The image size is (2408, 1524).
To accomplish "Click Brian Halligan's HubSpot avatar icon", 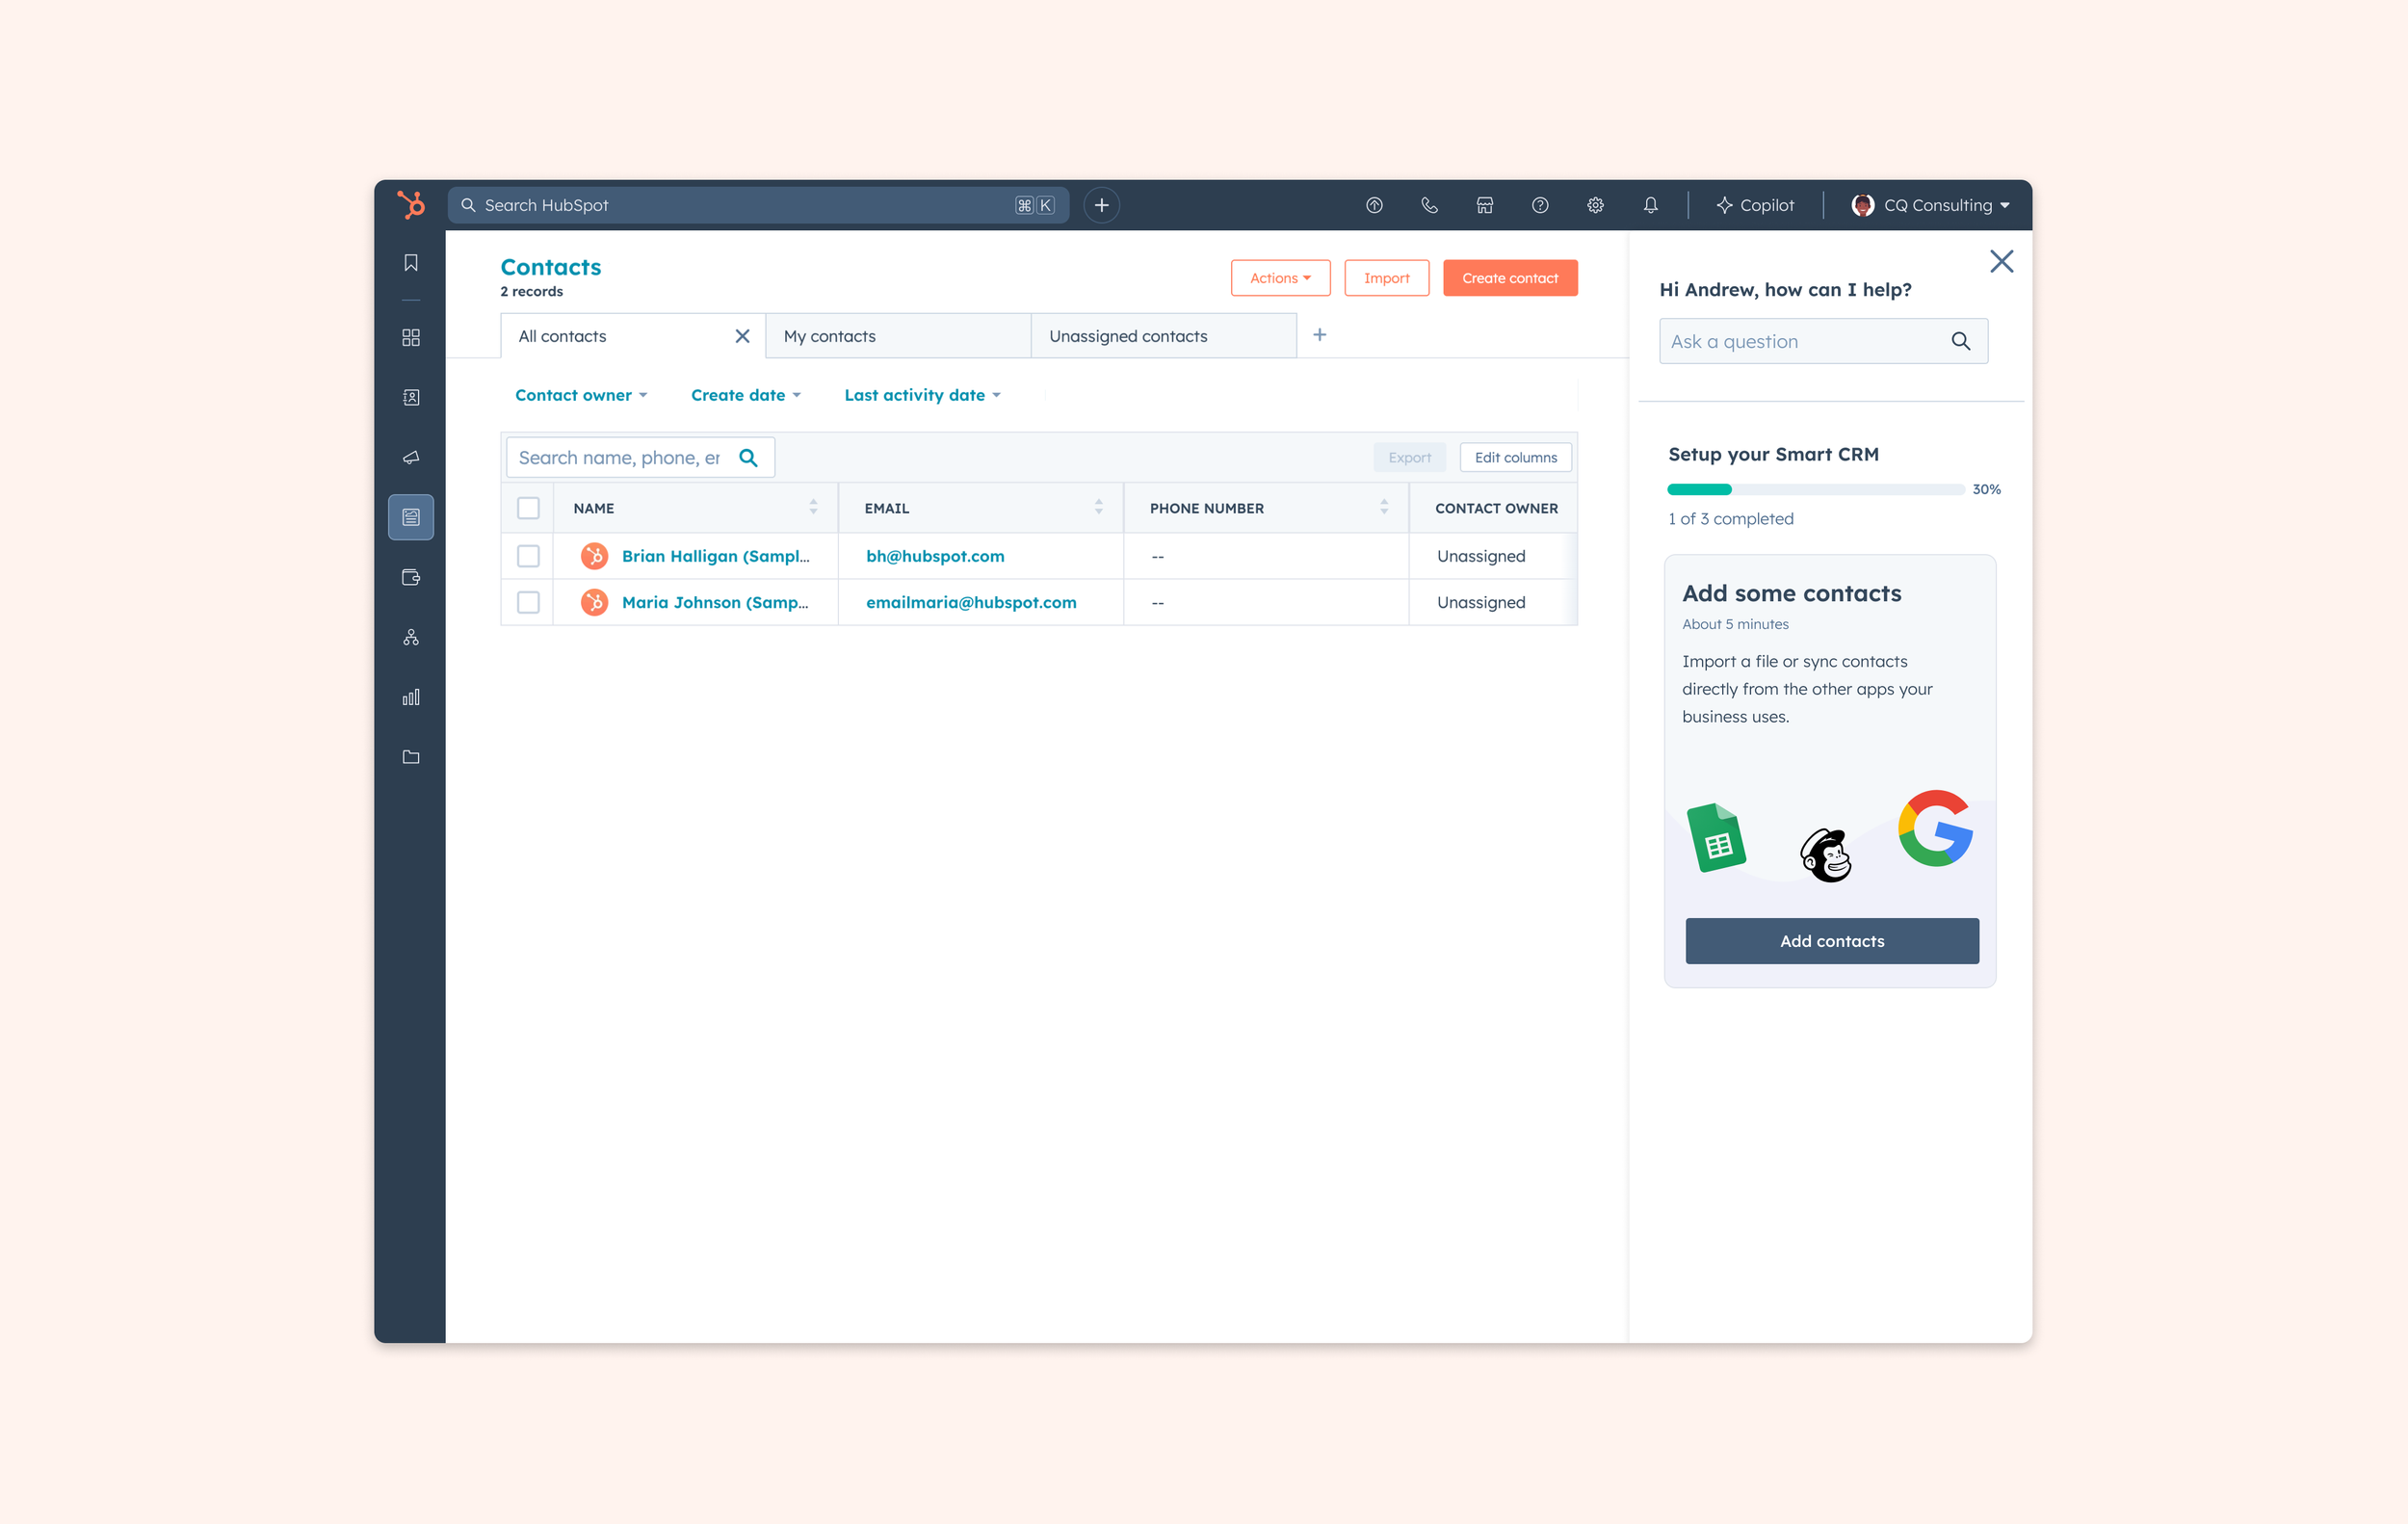I will pos(594,556).
